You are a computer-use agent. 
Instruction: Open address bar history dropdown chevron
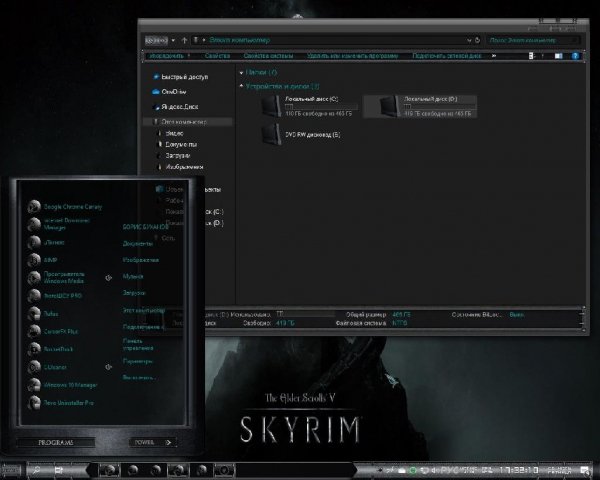(469, 40)
